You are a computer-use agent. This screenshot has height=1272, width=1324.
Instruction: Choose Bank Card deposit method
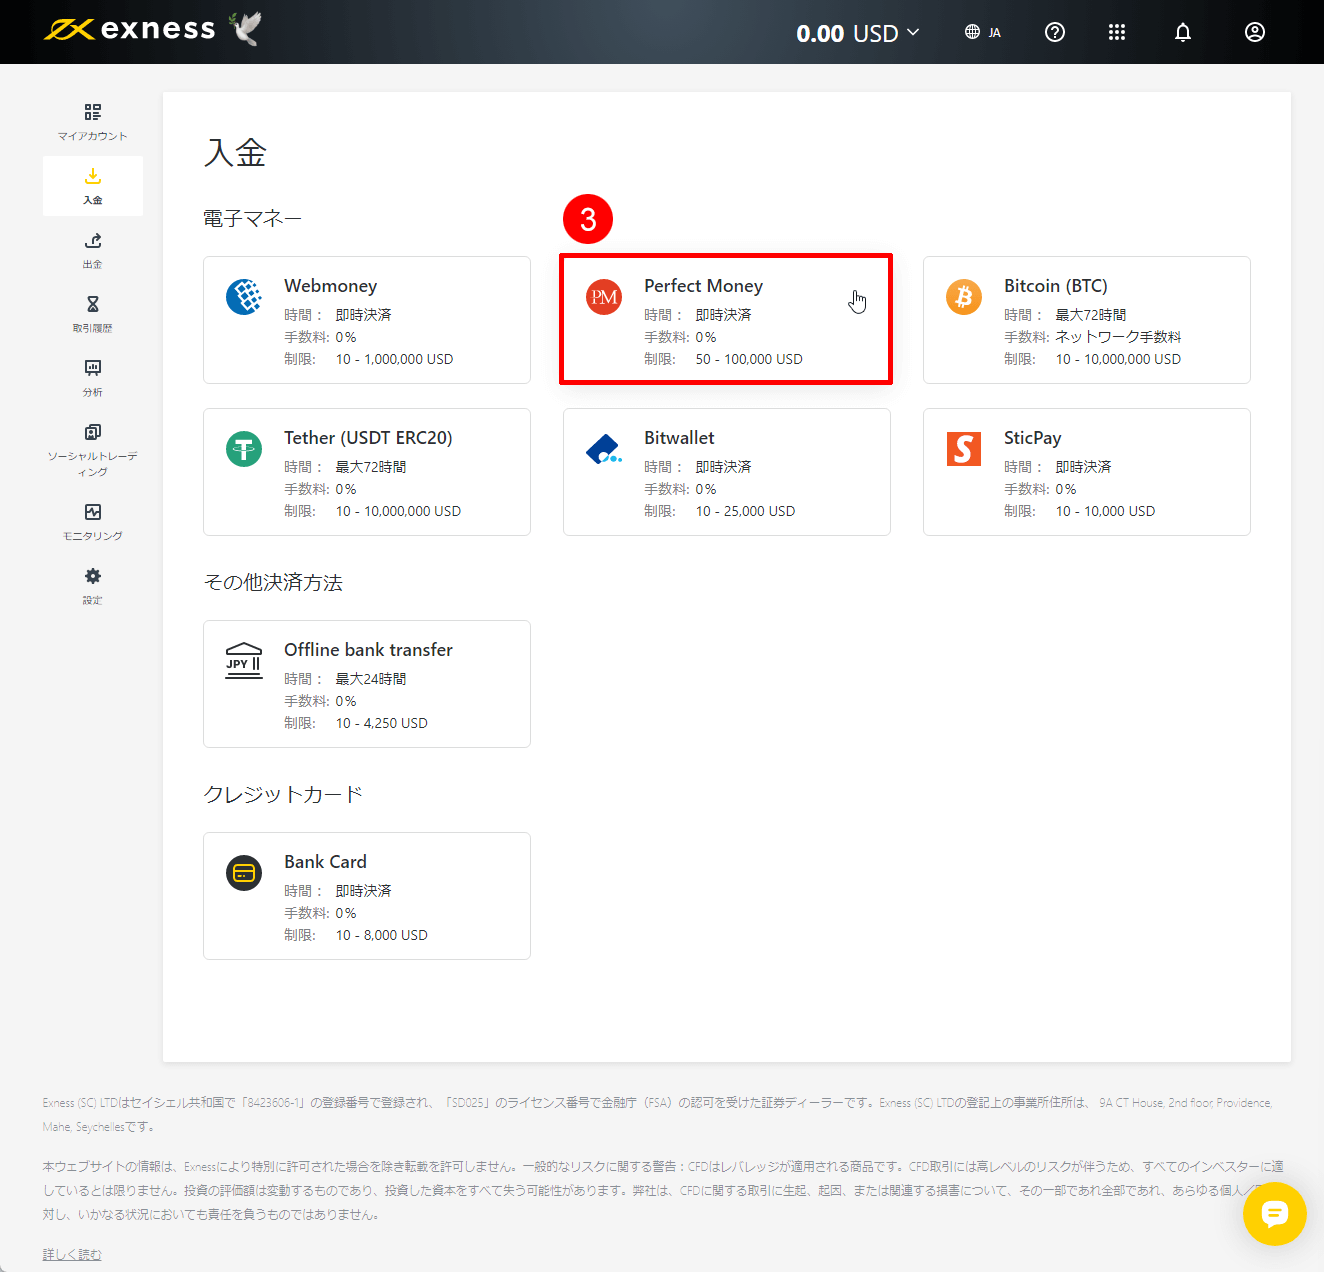tap(366, 896)
